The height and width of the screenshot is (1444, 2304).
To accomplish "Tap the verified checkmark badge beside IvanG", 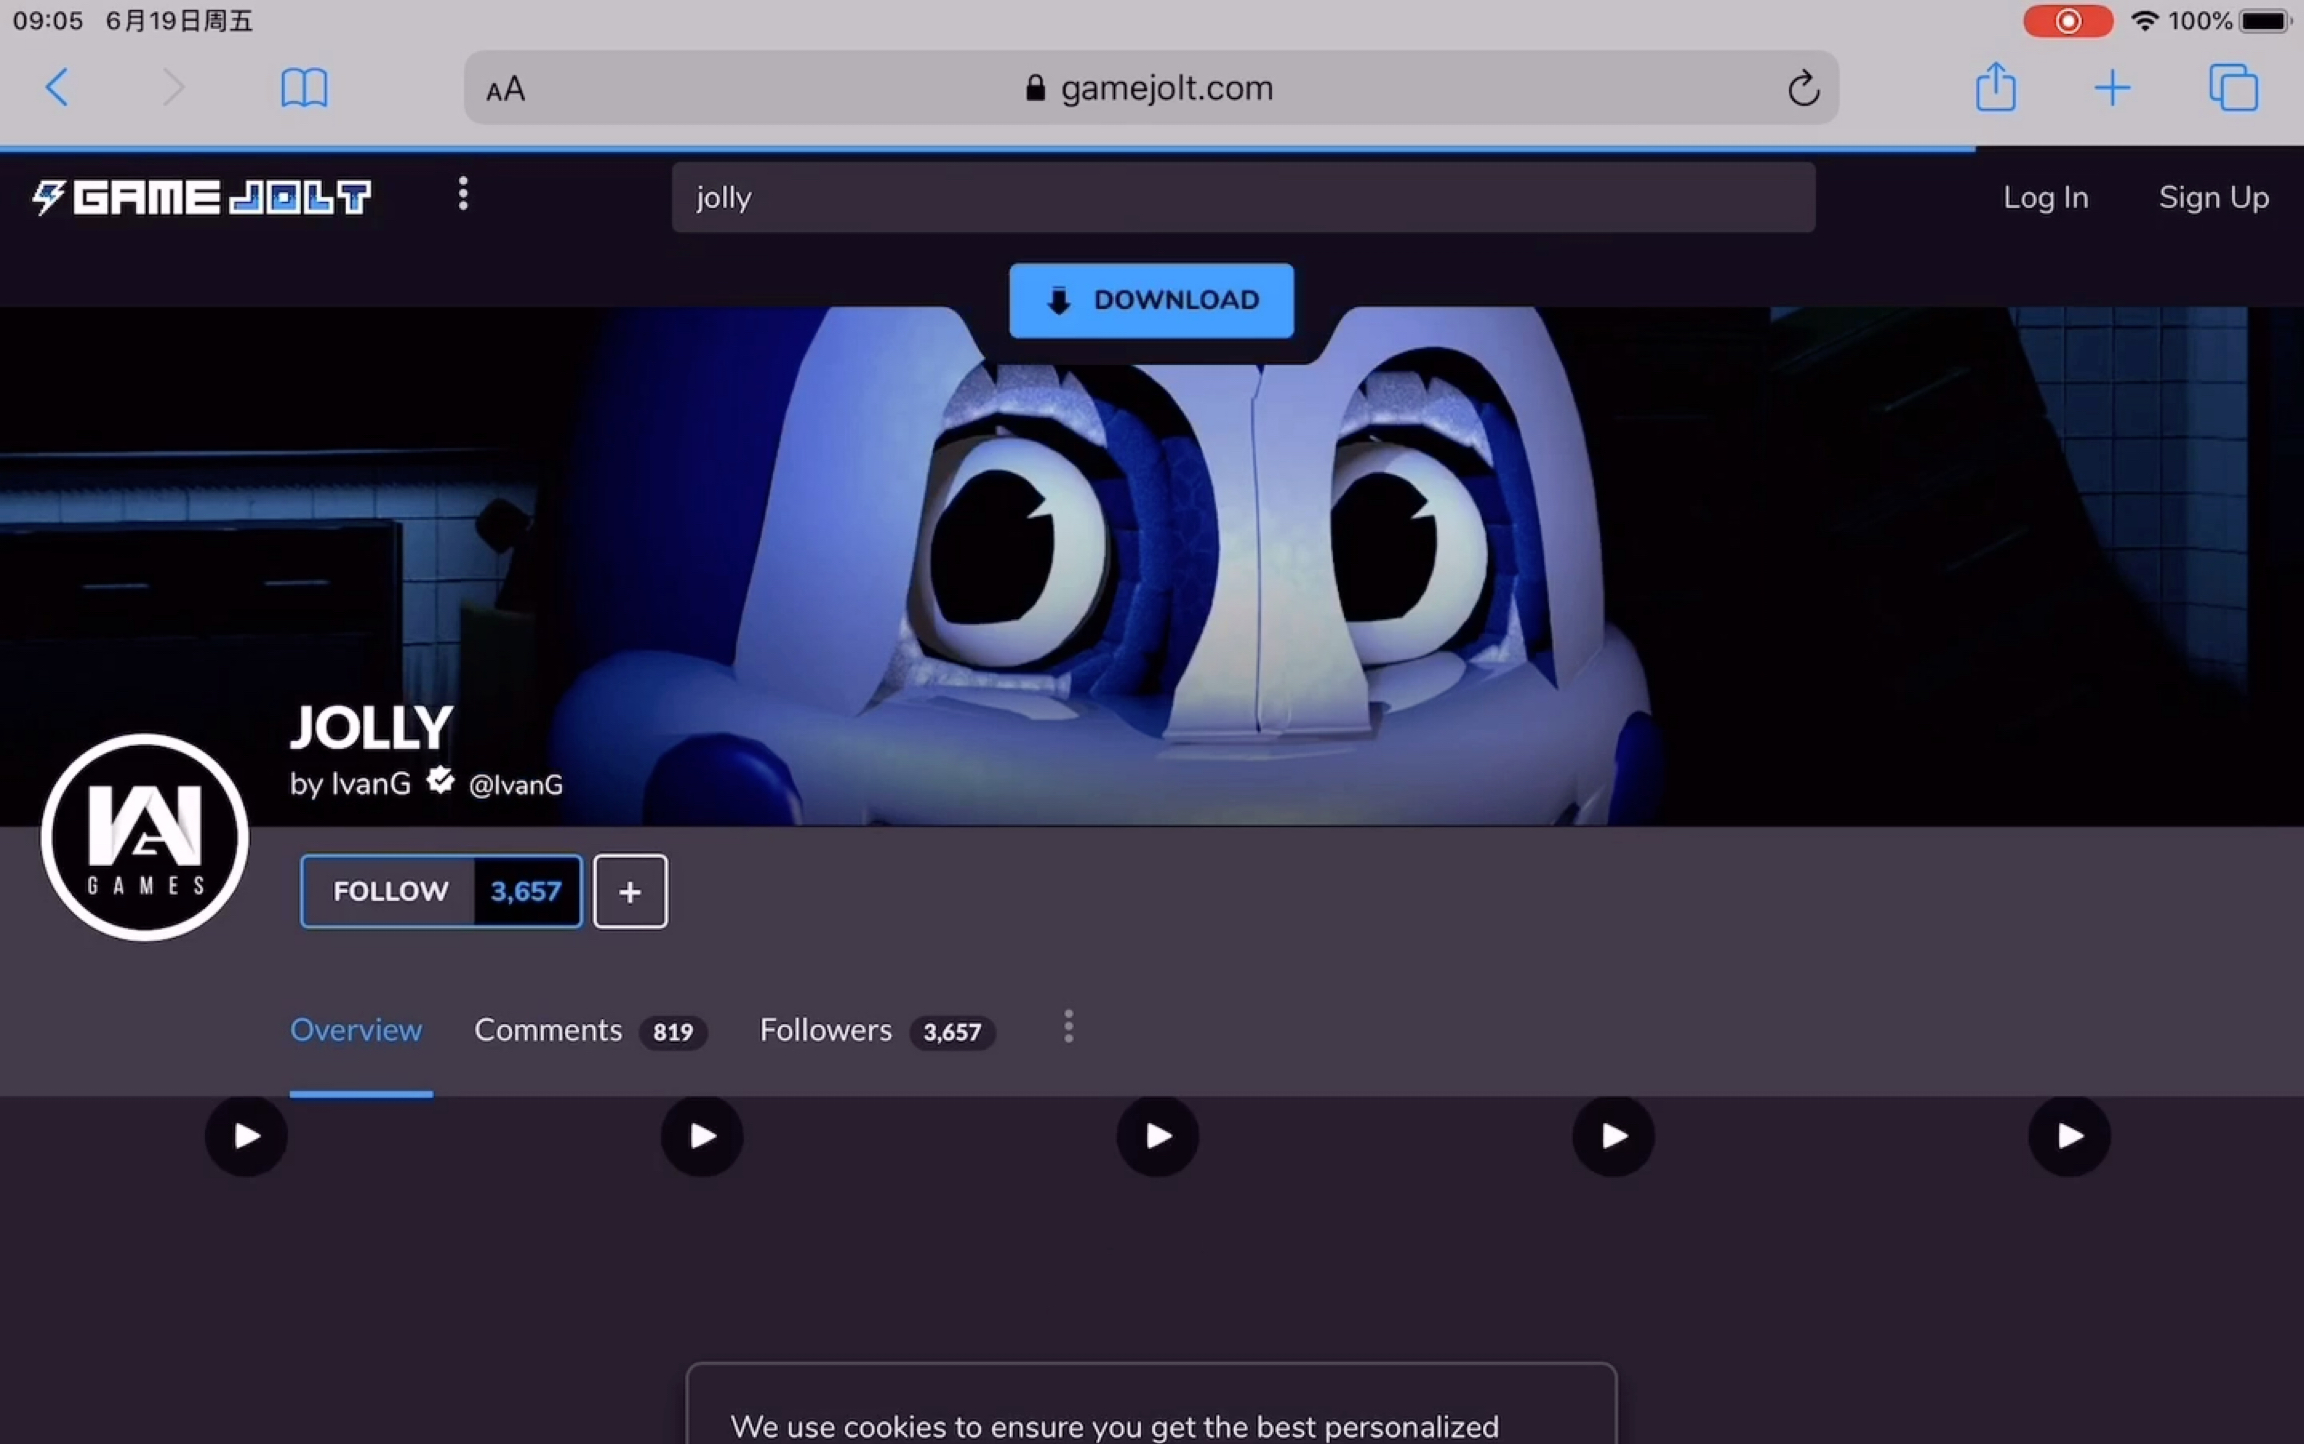I will (x=440, y=780).
